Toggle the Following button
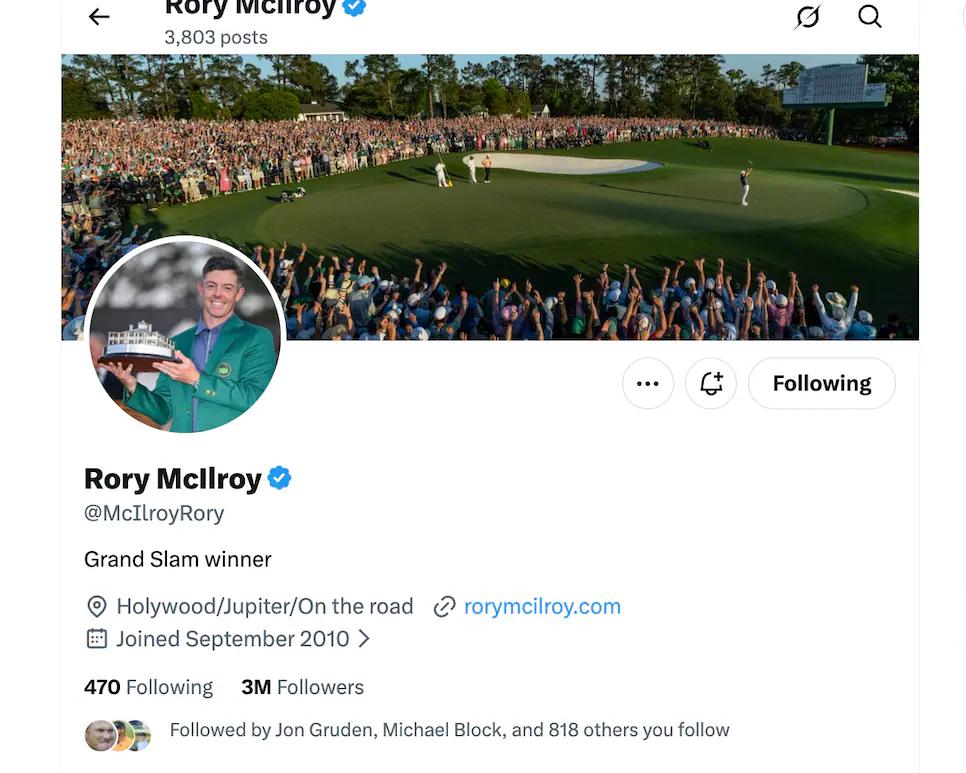 coord(822,383)
